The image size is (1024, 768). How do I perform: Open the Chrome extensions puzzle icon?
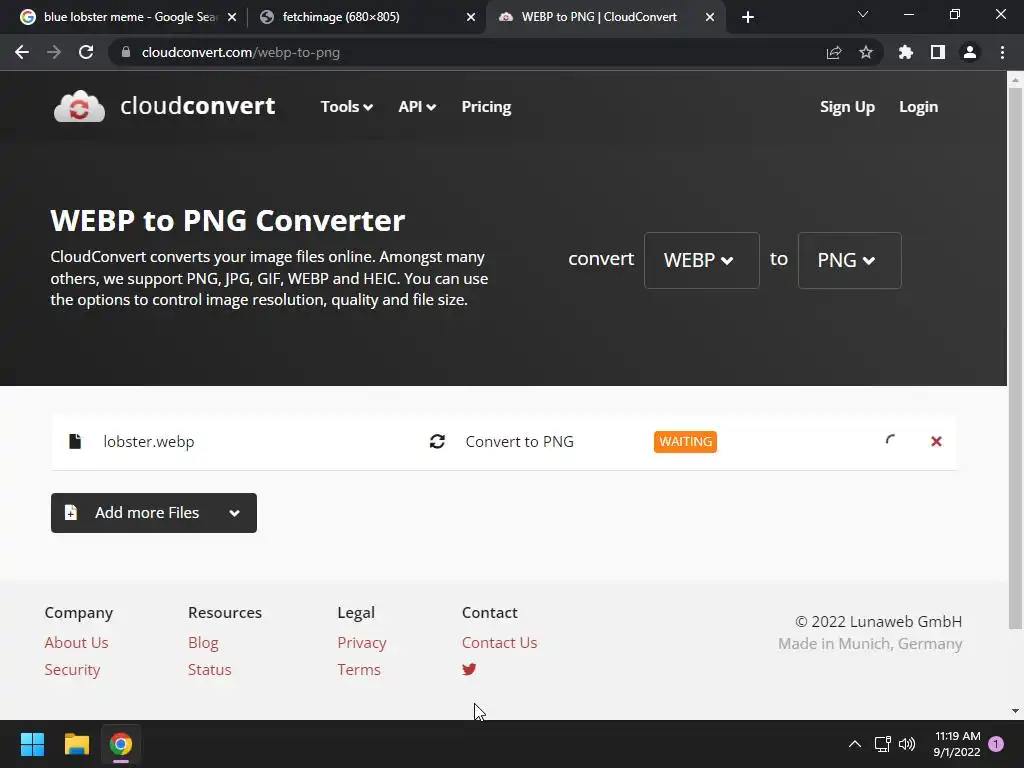905,52
